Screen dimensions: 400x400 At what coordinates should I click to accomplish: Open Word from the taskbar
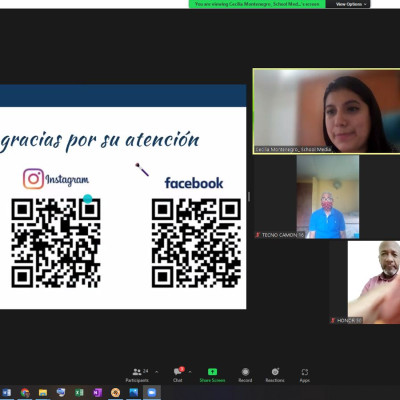pos(6,392)
